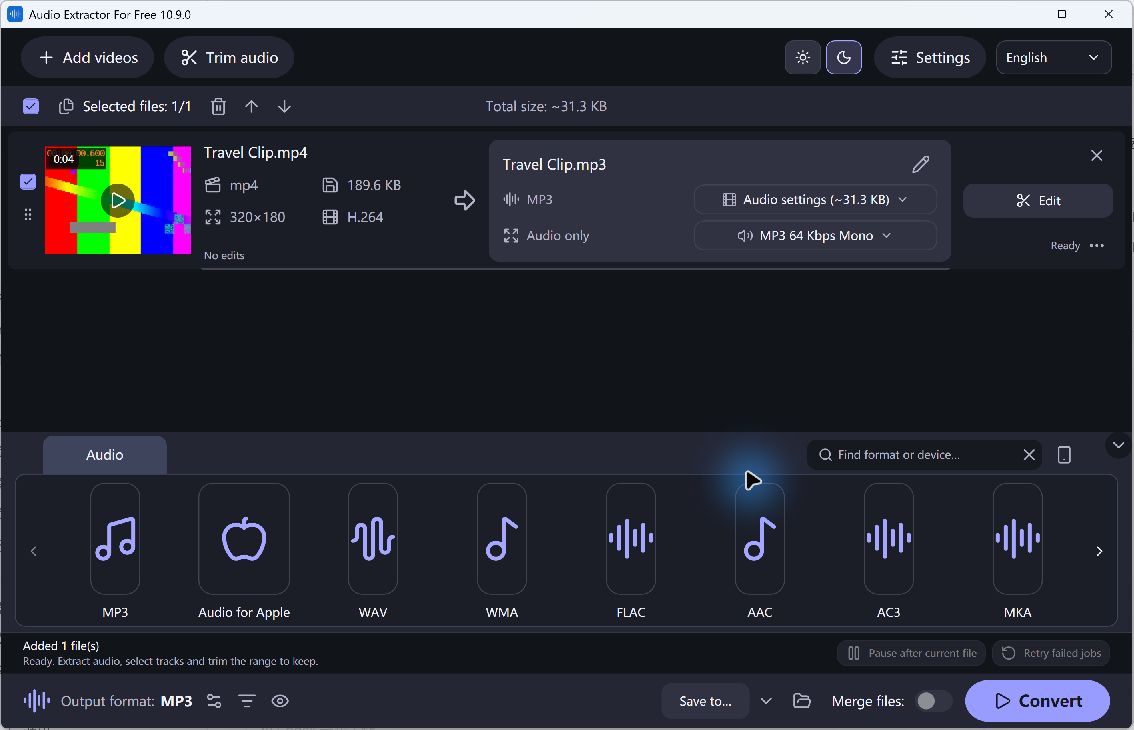
Task: Switch to light theme sun icon
Action: point(803,58)
